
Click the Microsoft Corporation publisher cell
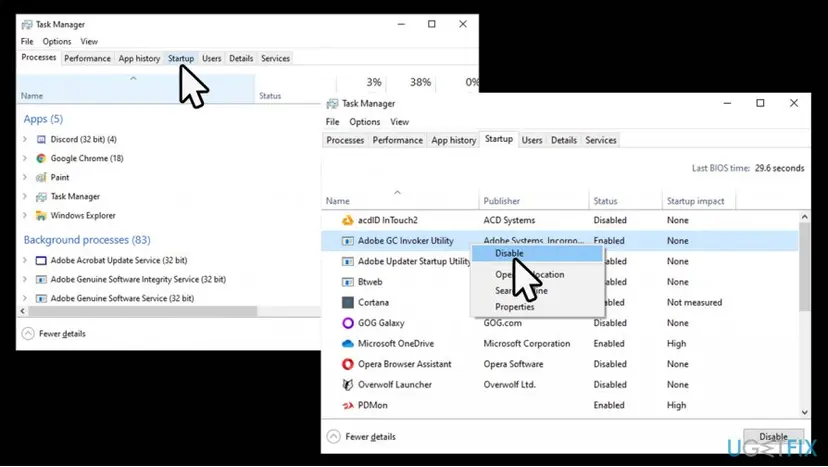point(526,343)
